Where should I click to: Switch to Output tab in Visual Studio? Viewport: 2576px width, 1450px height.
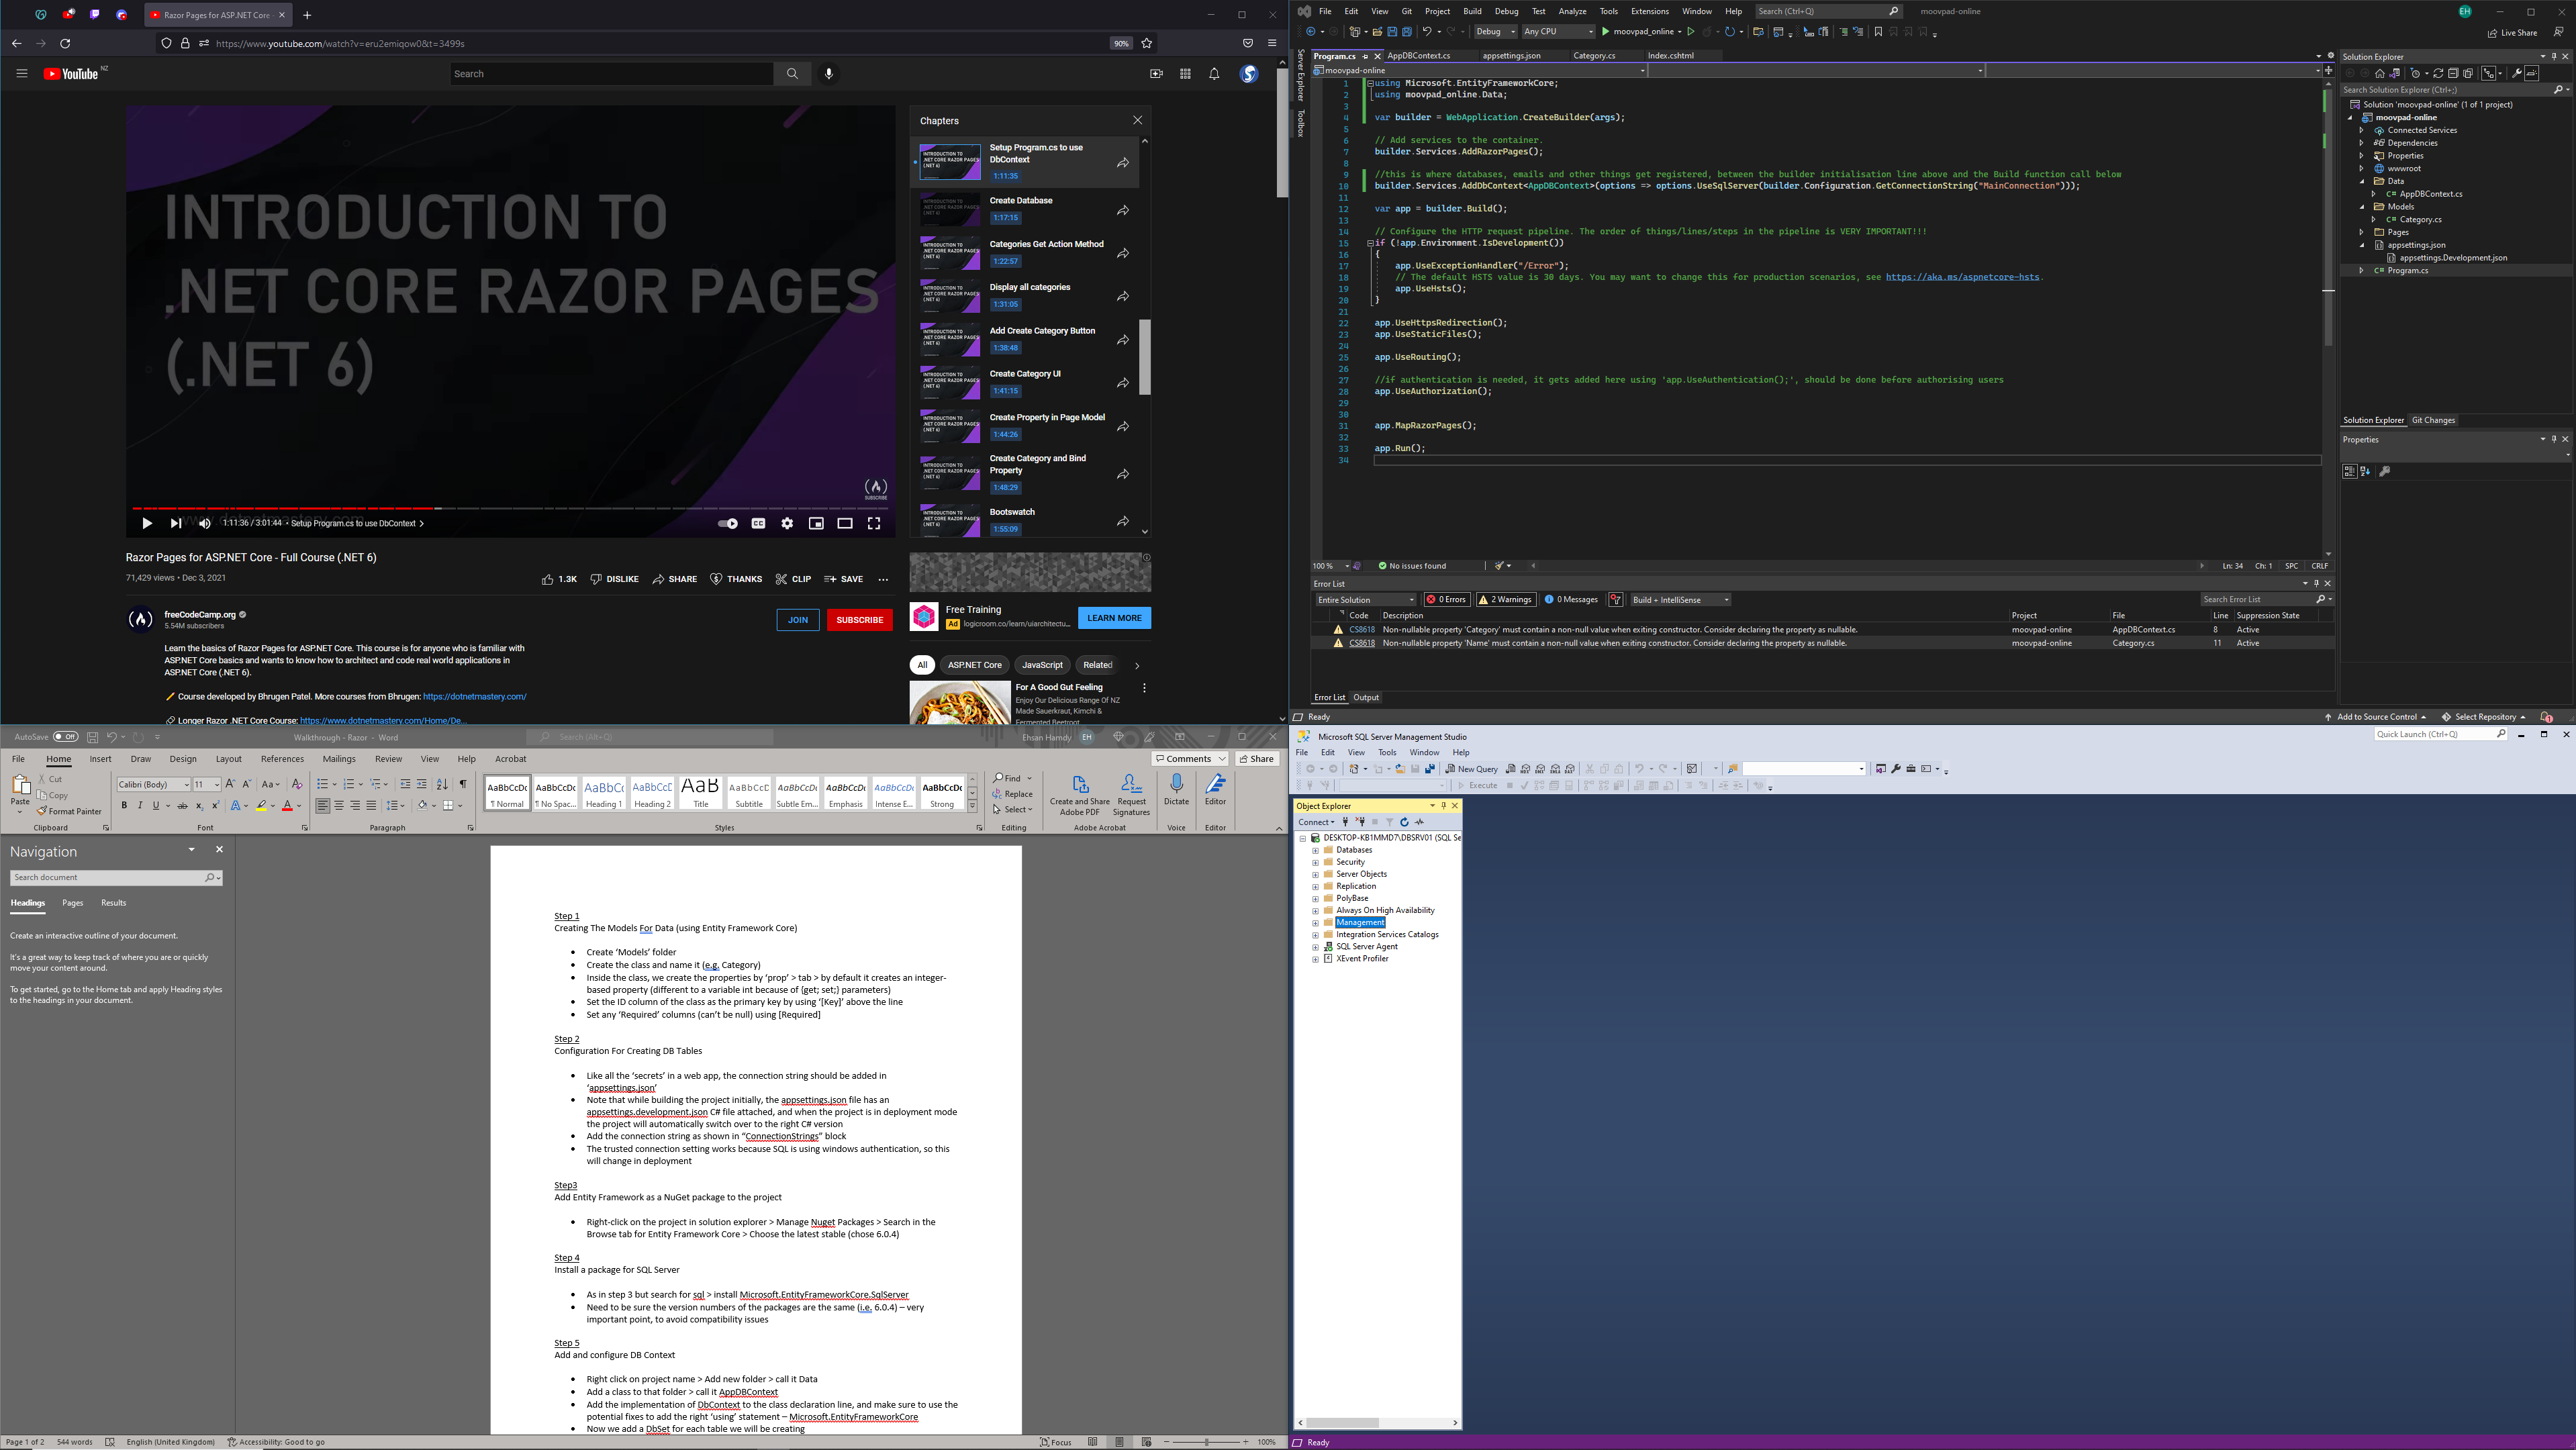tap(1365, 697)
